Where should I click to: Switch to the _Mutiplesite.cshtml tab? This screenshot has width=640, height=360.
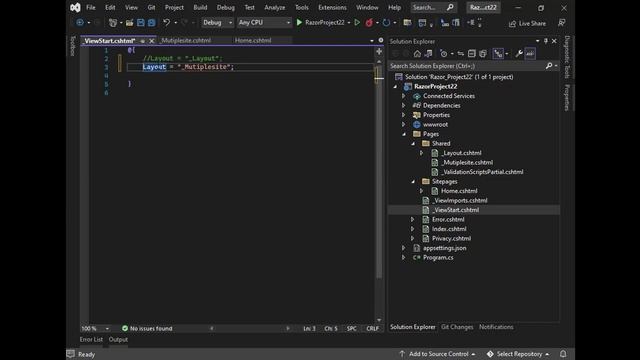click(x=185, y=40)
